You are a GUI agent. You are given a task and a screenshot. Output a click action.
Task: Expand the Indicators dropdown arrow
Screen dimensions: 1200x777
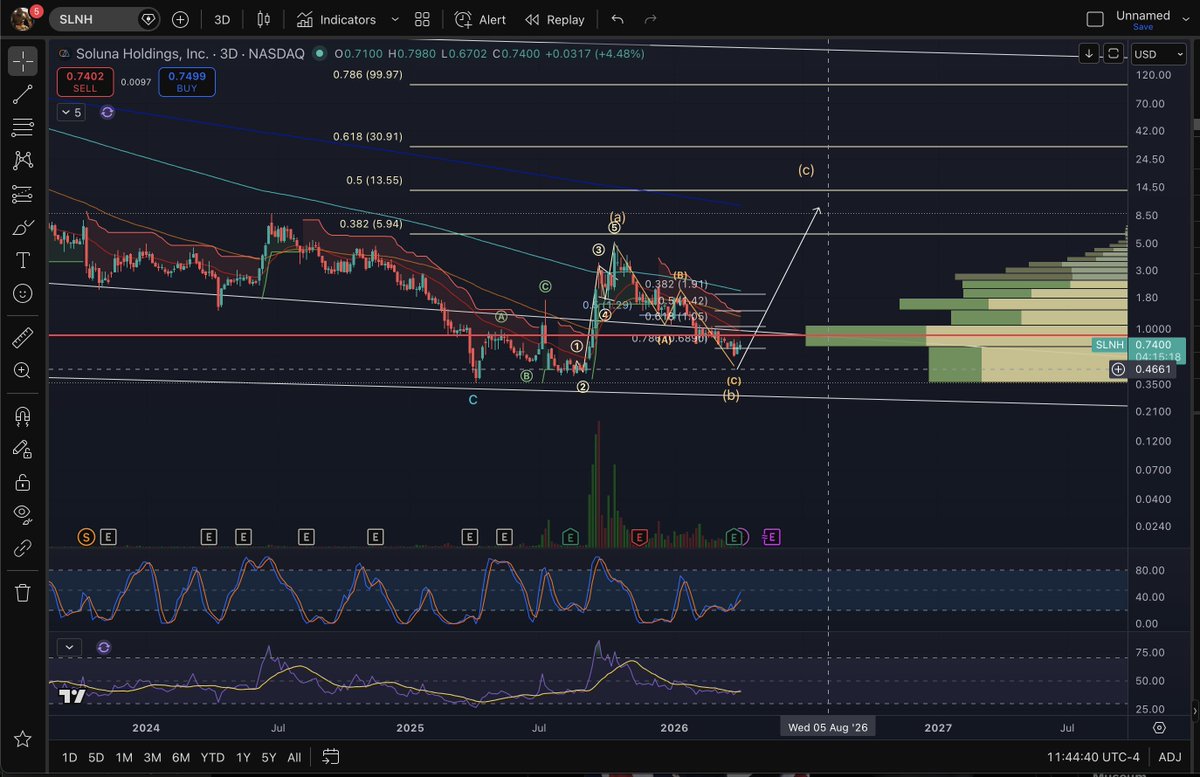394,19
